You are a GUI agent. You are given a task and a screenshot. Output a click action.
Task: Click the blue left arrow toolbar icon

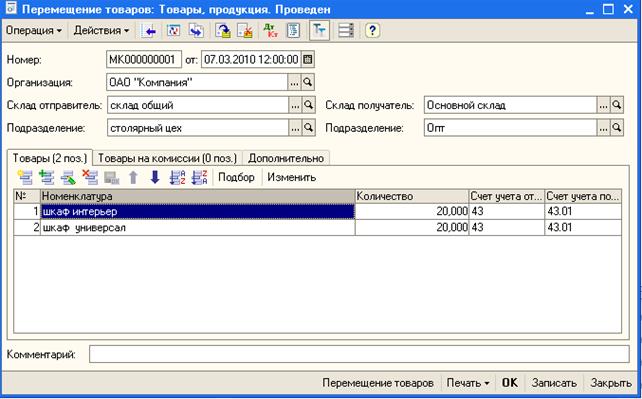[x=149, y=31]
